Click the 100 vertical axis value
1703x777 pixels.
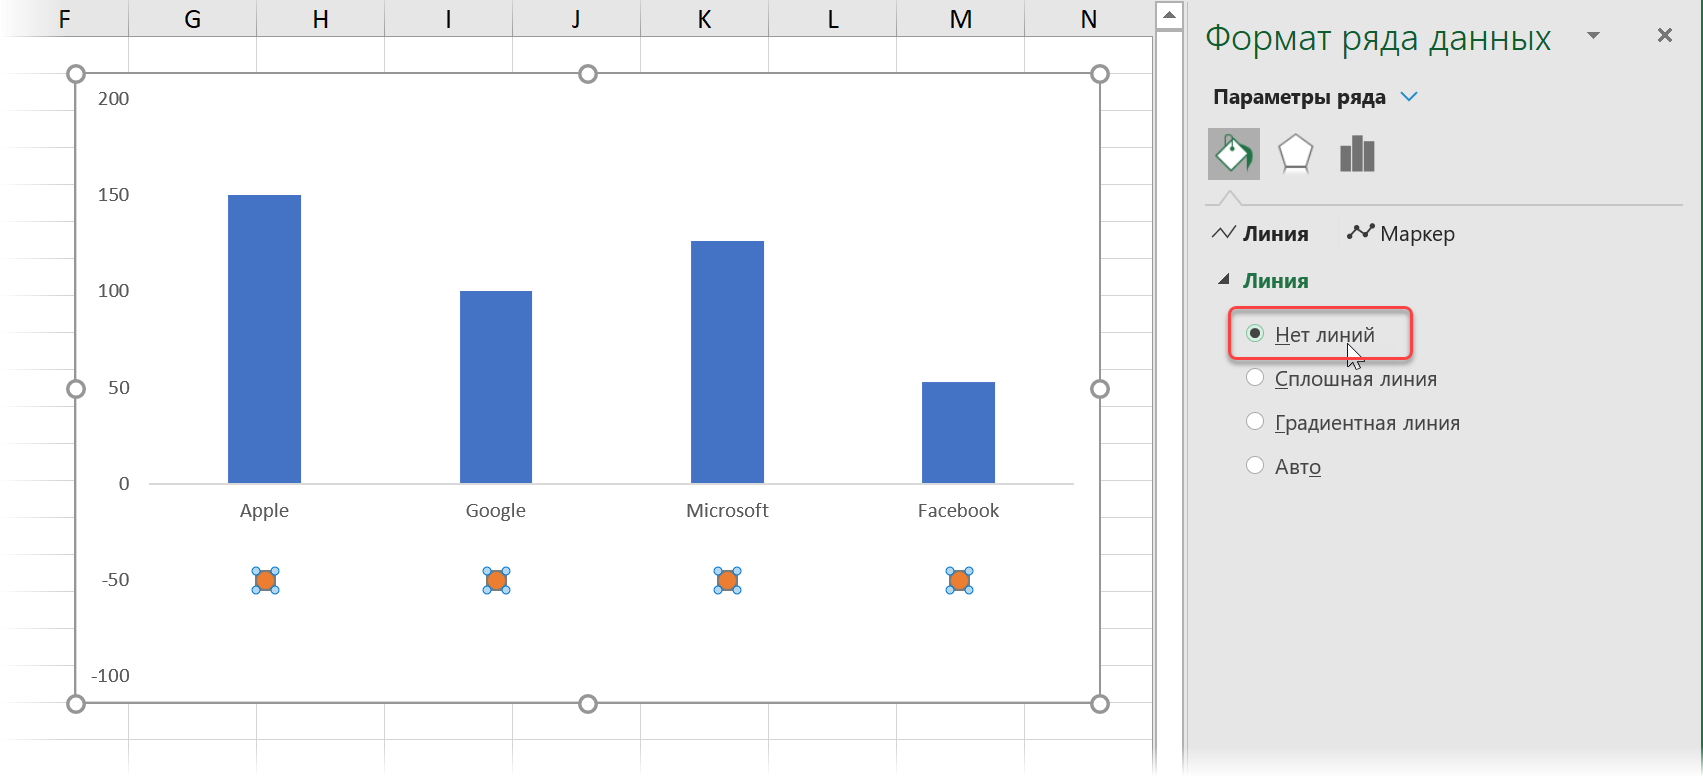(113, 291)
